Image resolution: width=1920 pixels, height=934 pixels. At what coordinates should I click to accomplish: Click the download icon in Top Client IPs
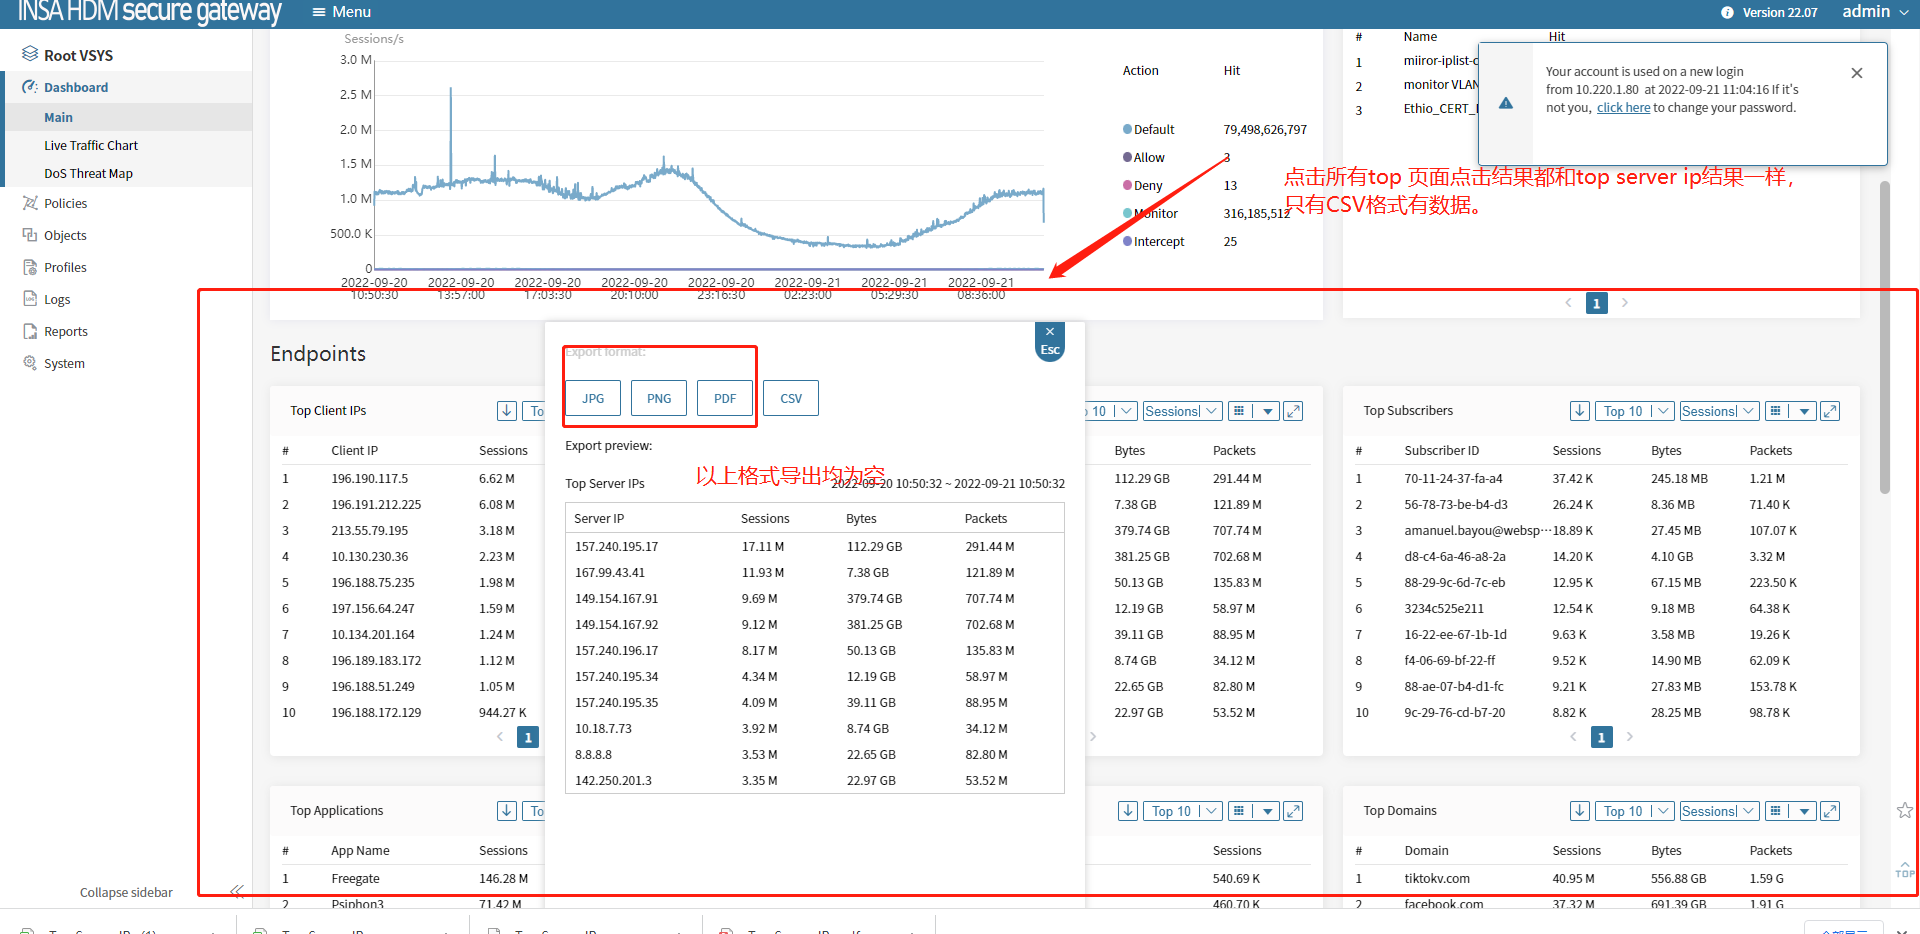pos(507,411)
